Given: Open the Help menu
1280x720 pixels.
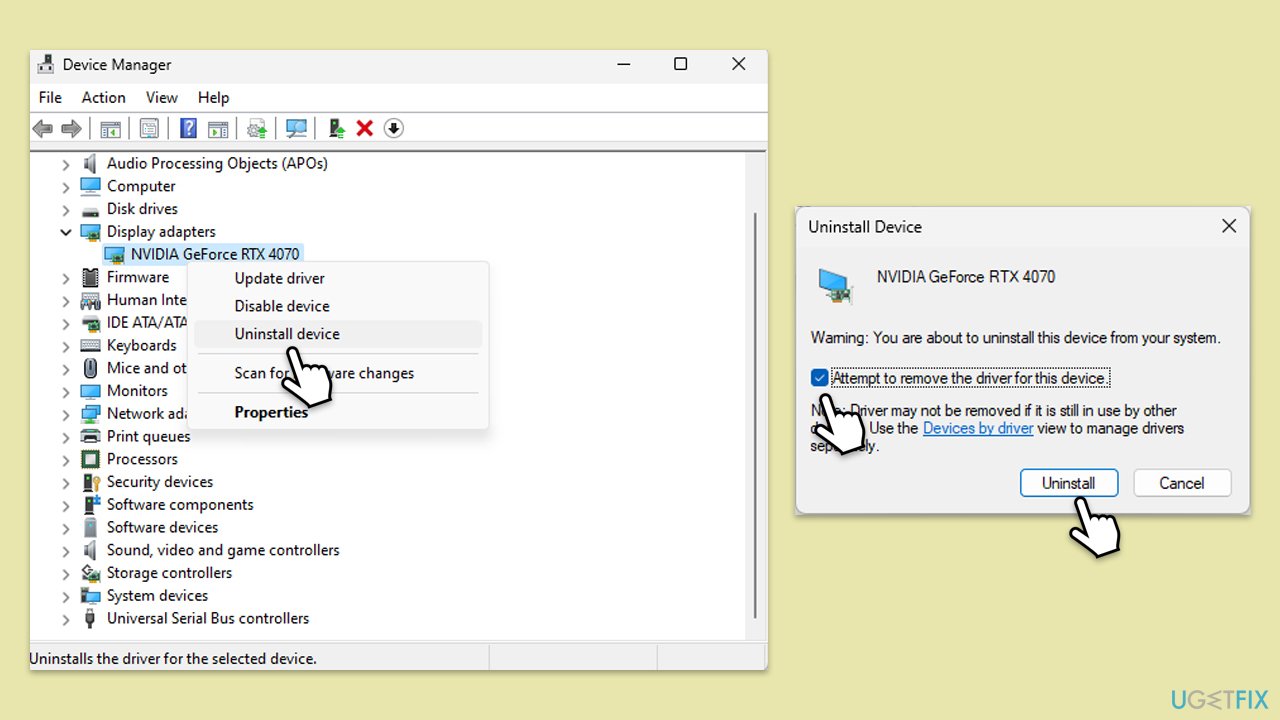Looking at the screenshot, I should (x=214, y=97).
